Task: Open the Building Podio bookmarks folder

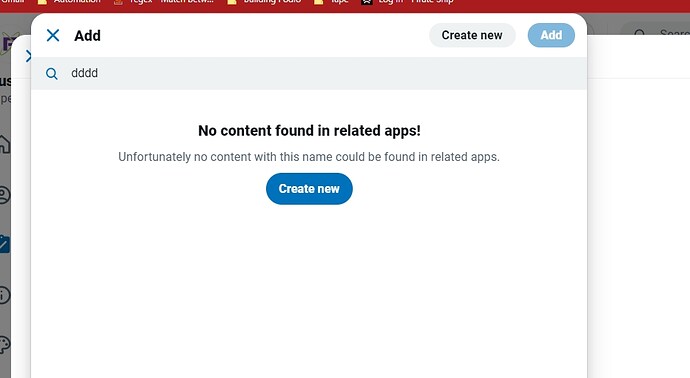Action: tap(264, 2)
